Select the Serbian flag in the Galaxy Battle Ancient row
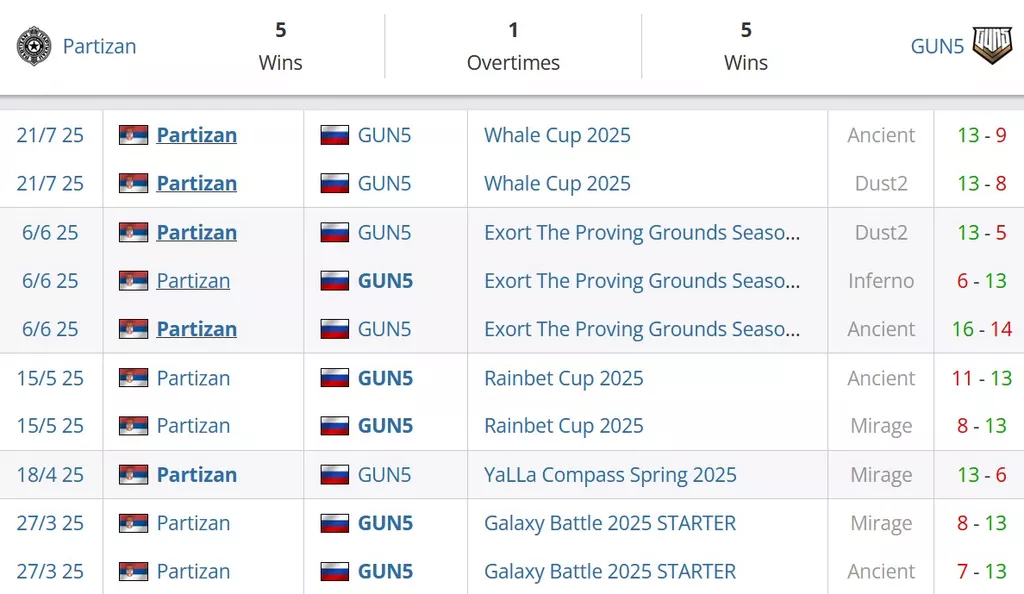 pos(133,571)
